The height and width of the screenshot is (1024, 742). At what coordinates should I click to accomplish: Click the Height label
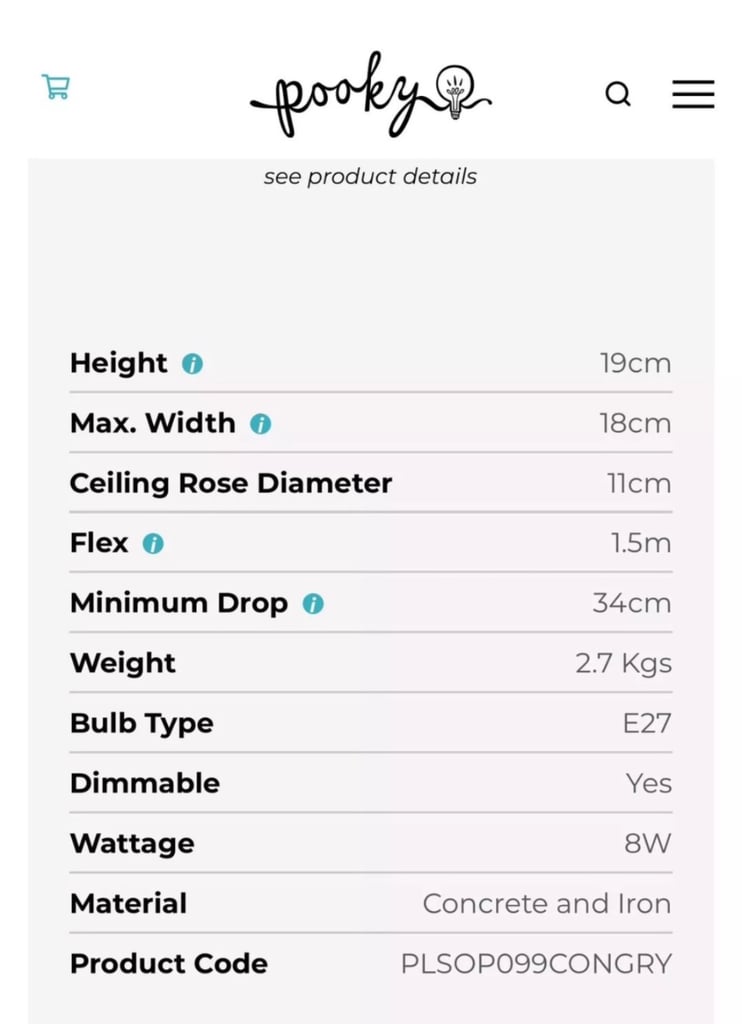tap(119, 363)
